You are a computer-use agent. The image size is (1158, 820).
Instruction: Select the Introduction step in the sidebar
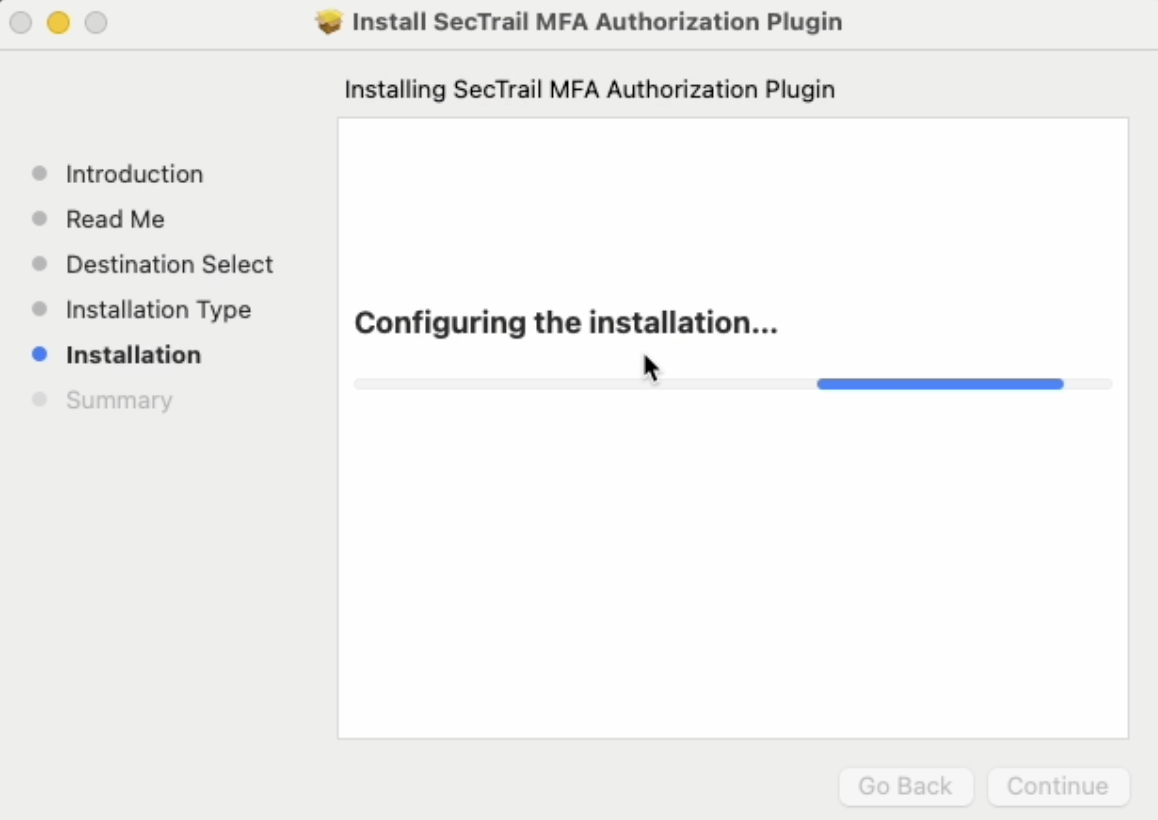coord(134,173)
